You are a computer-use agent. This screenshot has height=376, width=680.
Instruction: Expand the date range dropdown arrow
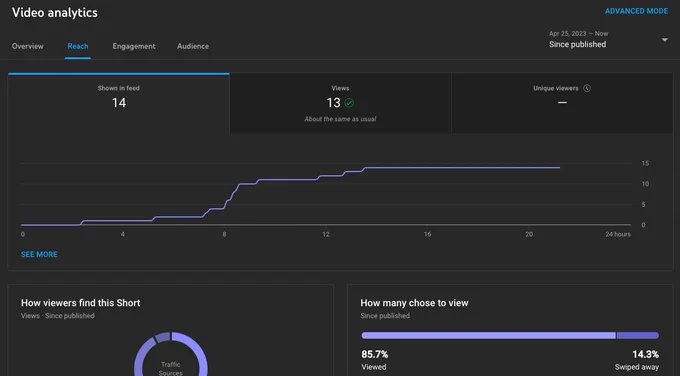click(664, 40)
